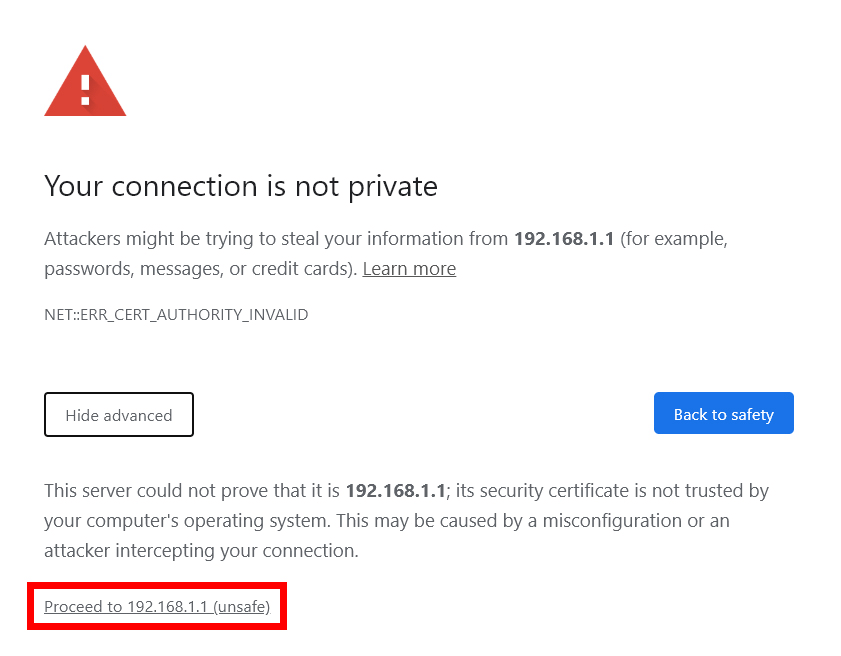Click the "(for example," text

[x=674, y=239]
